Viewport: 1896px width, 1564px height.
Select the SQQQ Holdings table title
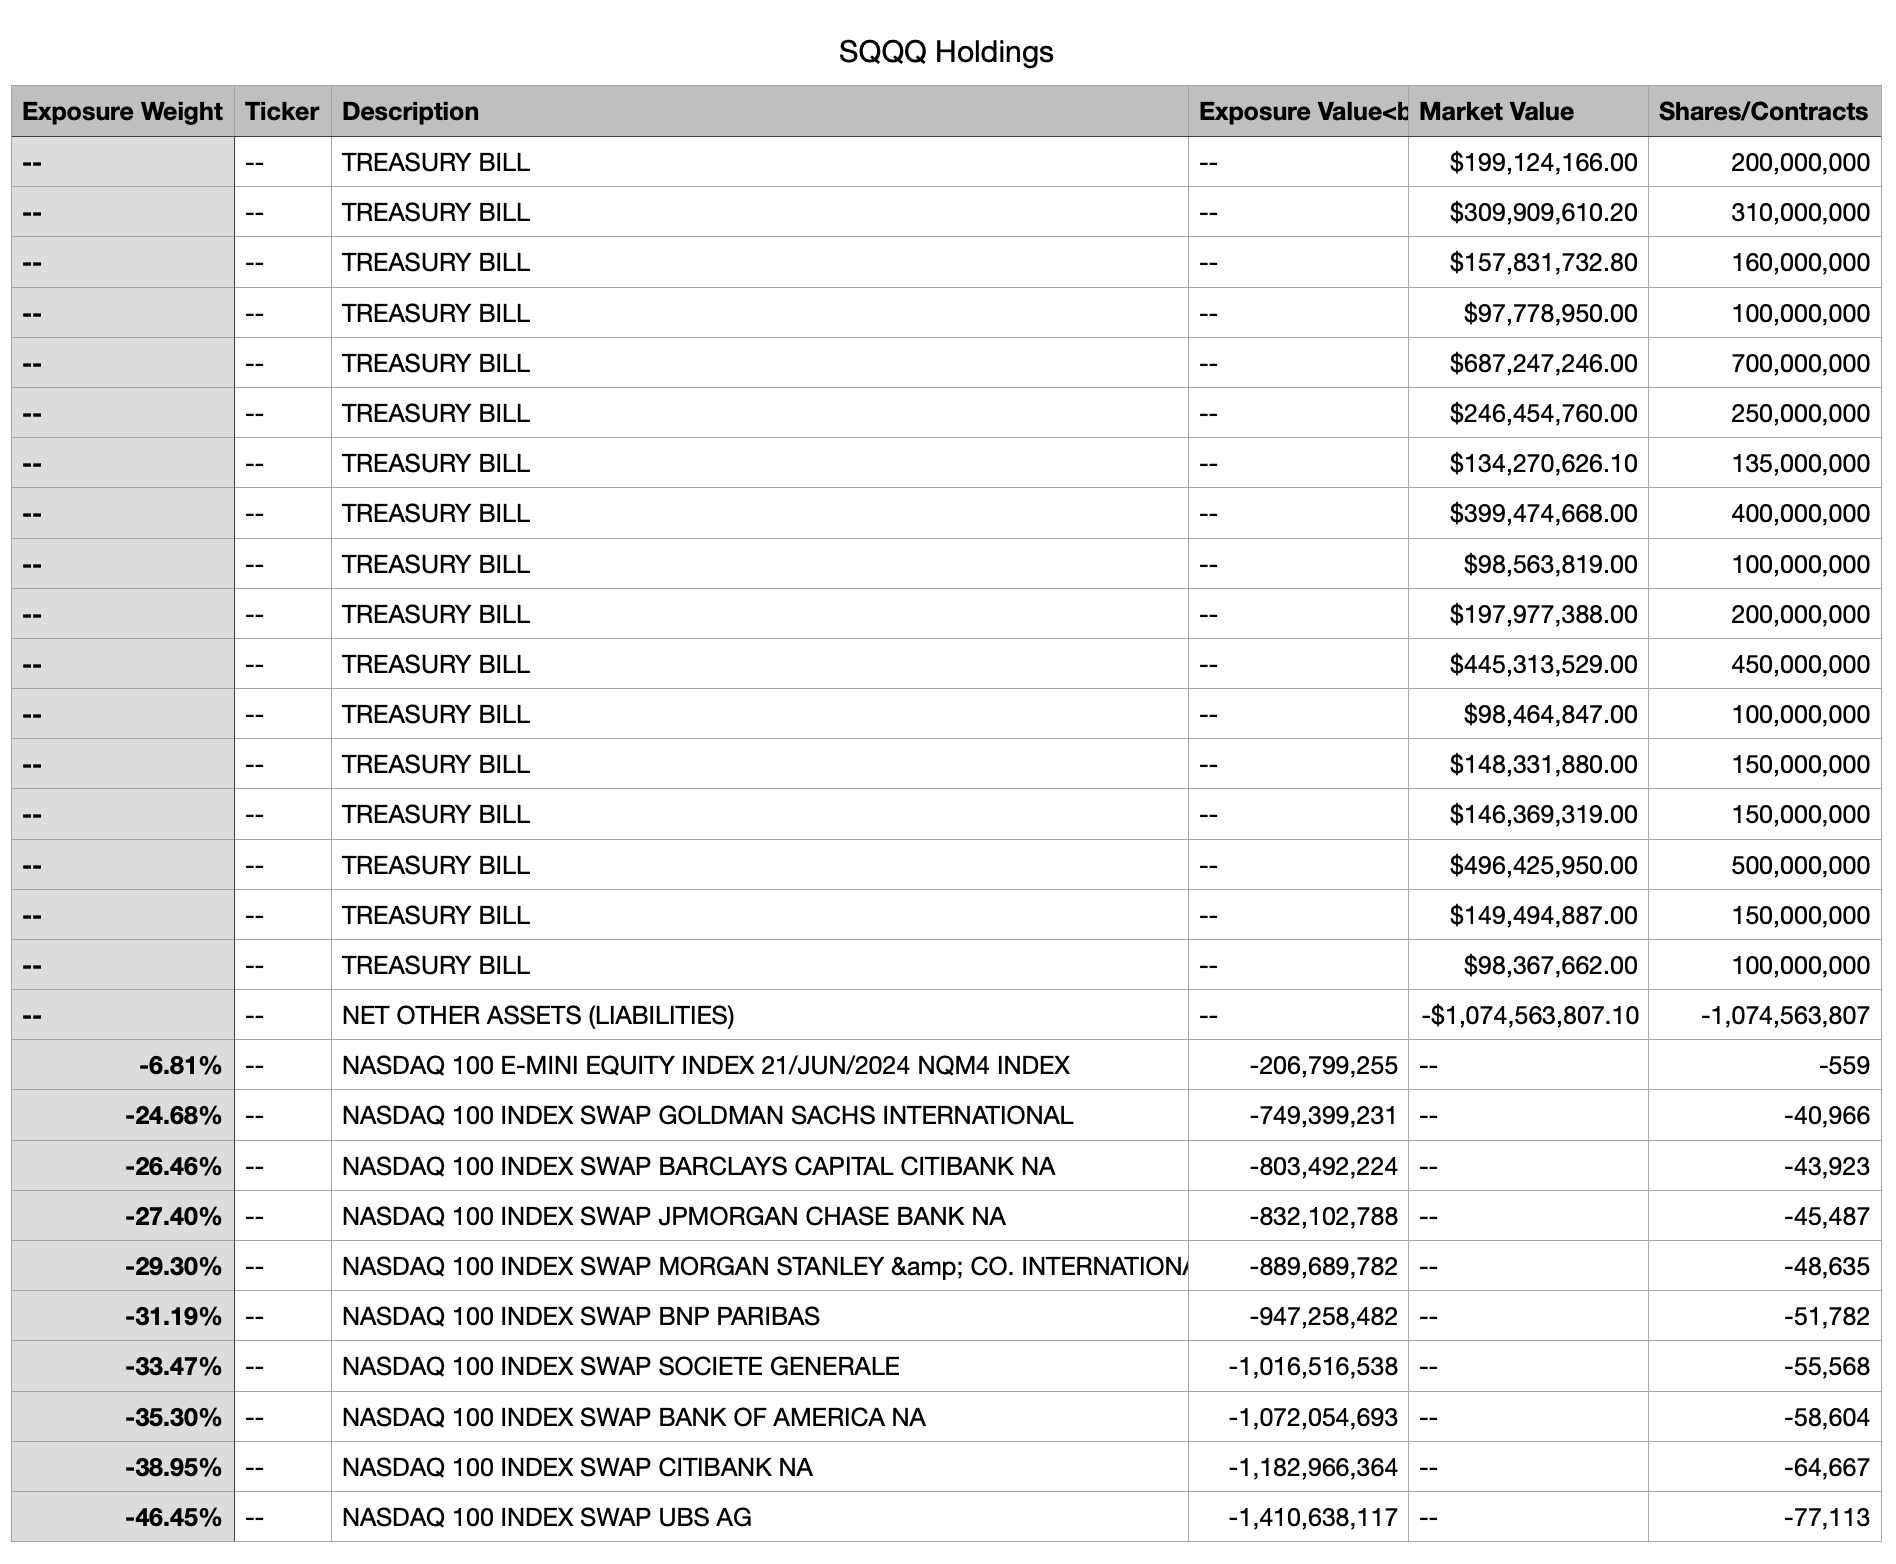(x=946, y=52)
